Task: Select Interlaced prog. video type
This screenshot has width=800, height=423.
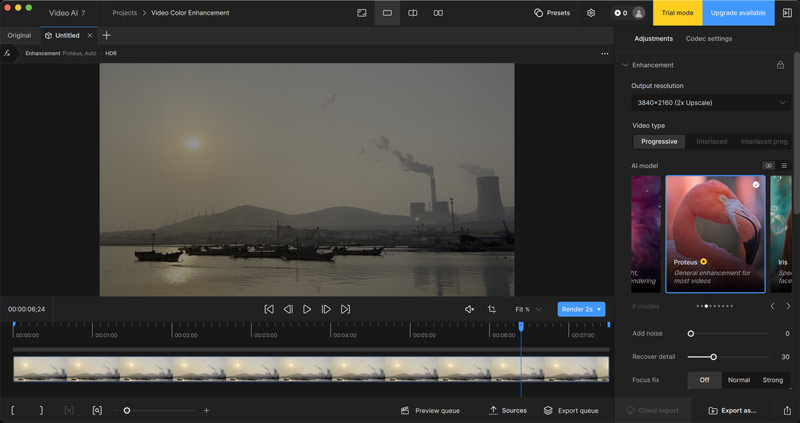Action: 764,141
